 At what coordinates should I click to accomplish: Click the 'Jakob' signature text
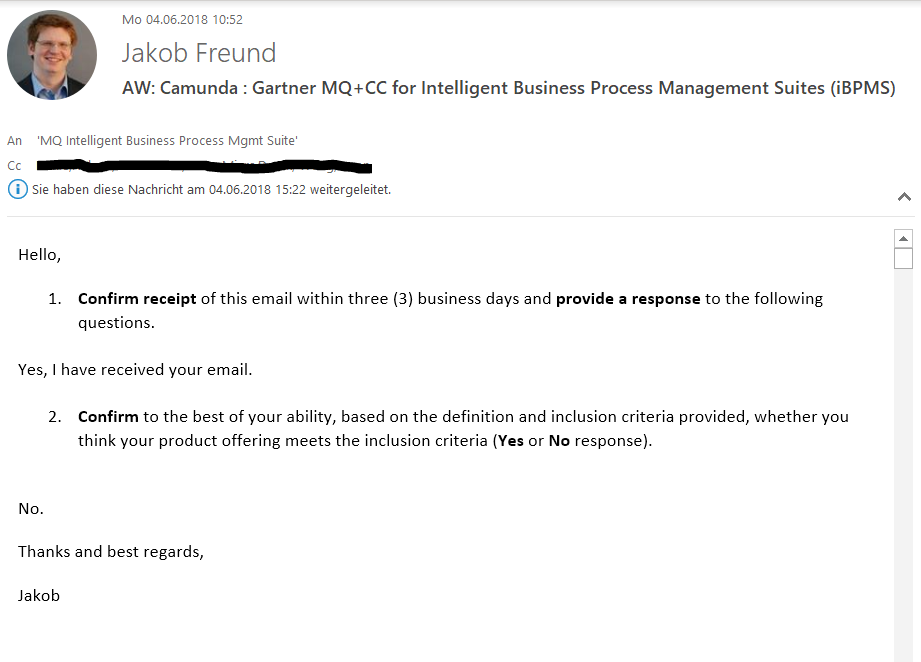point(39,595)
